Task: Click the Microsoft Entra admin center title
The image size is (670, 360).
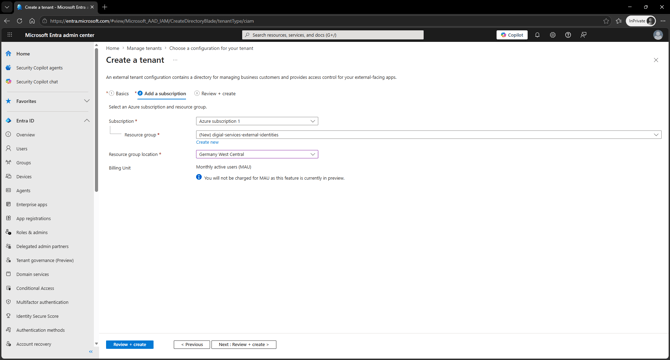Action: pyautogui.click(x=59, y=35)
